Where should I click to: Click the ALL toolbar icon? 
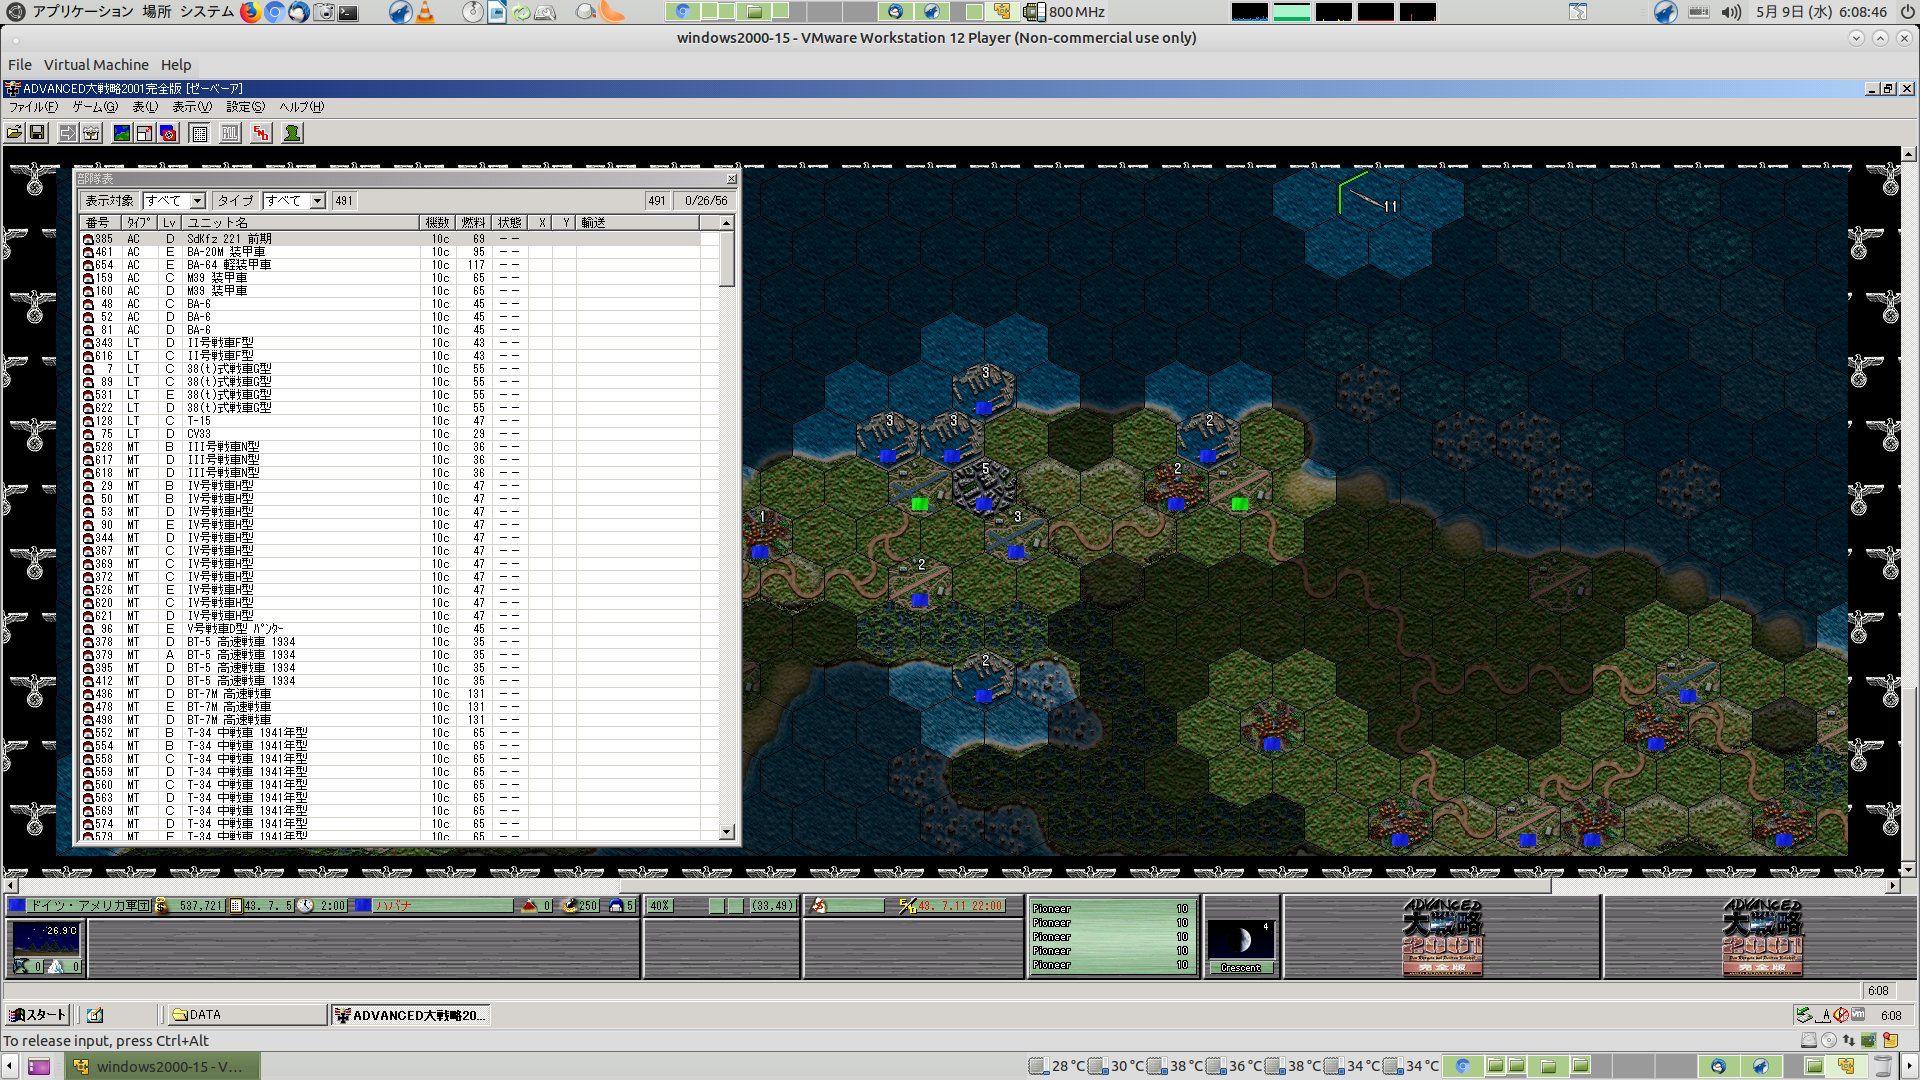tap(230, 133)
